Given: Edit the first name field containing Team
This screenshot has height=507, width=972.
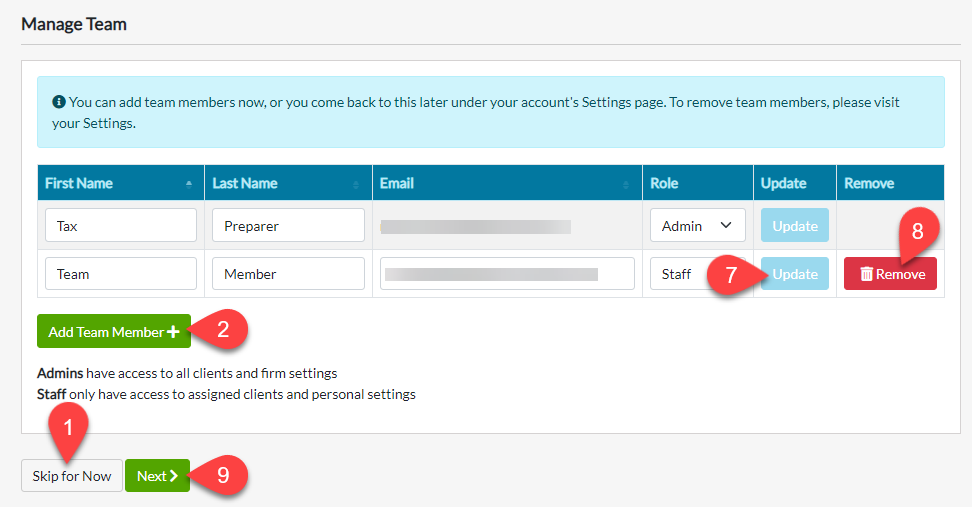Looking at the screenshot, I should click(121, 274).
